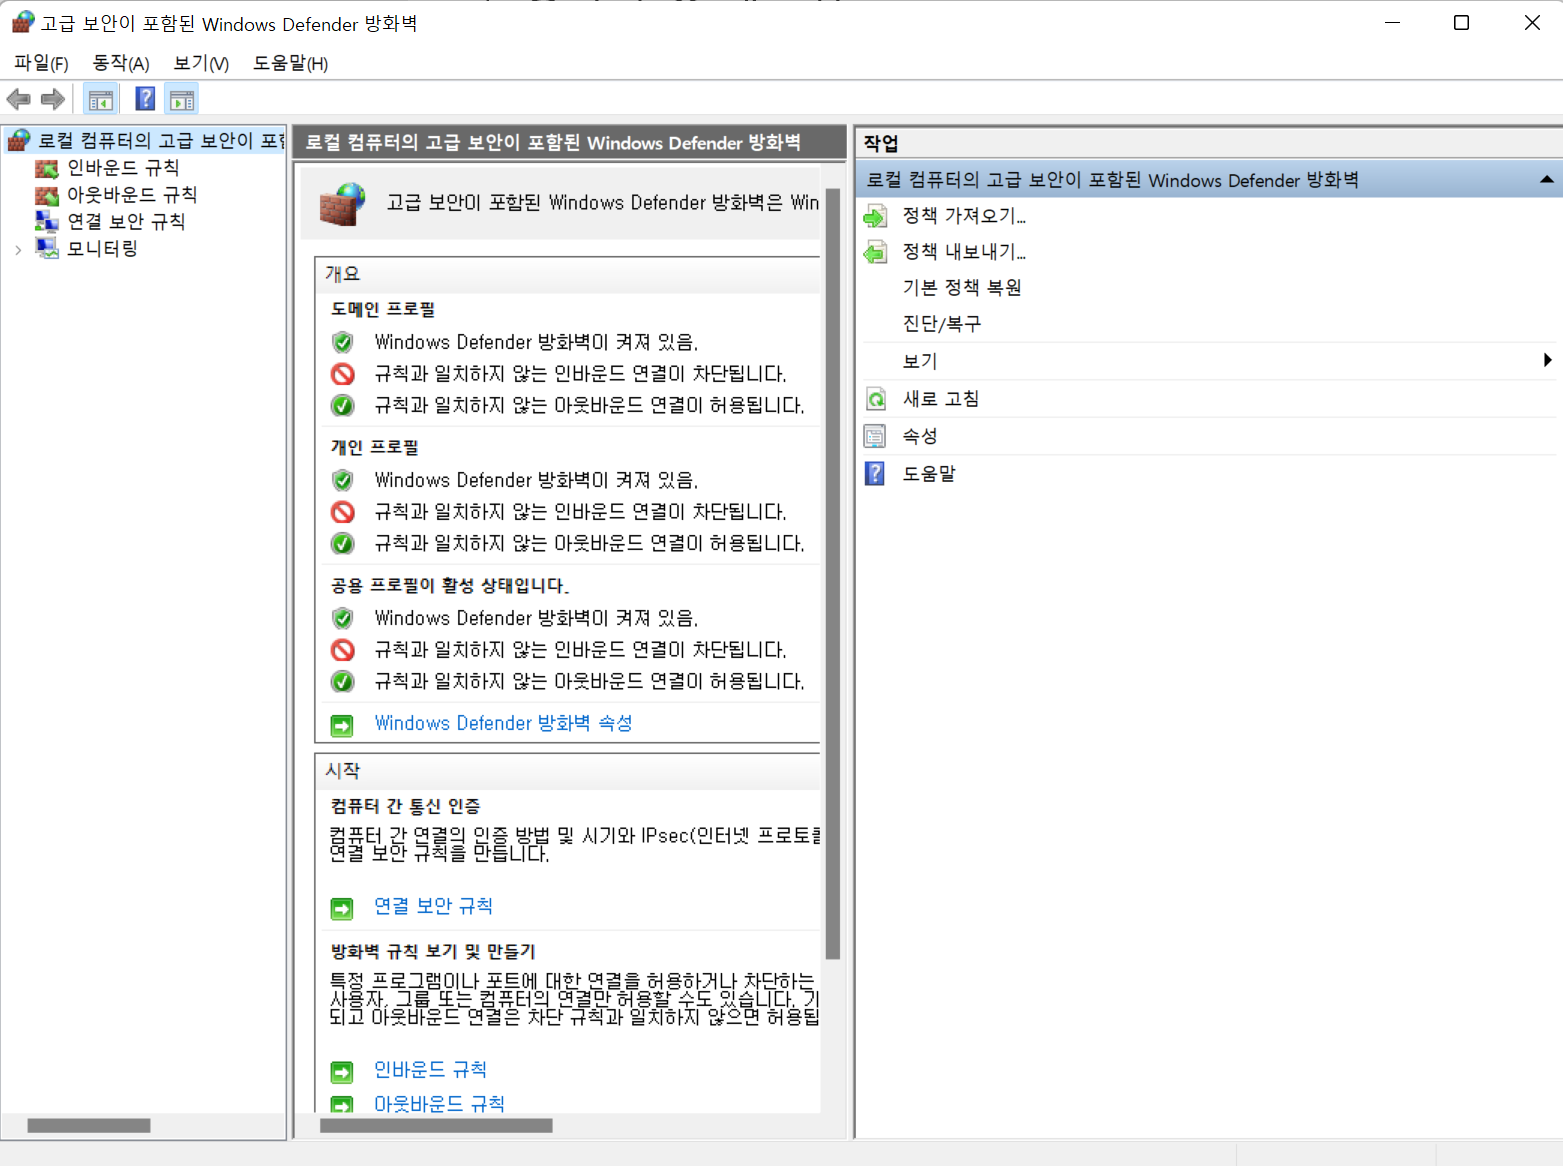
Task: Click the 정책 내보내기 export icon
Action: [x=875, y=252]
